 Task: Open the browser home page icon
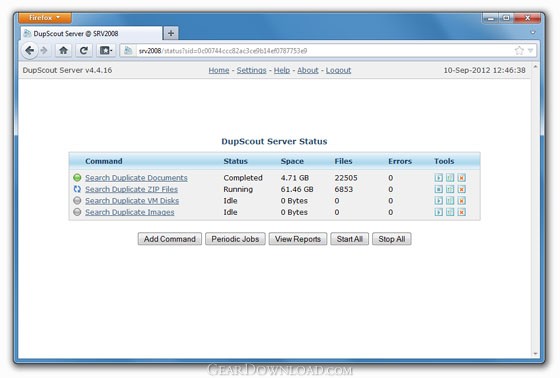click(64, 50)
